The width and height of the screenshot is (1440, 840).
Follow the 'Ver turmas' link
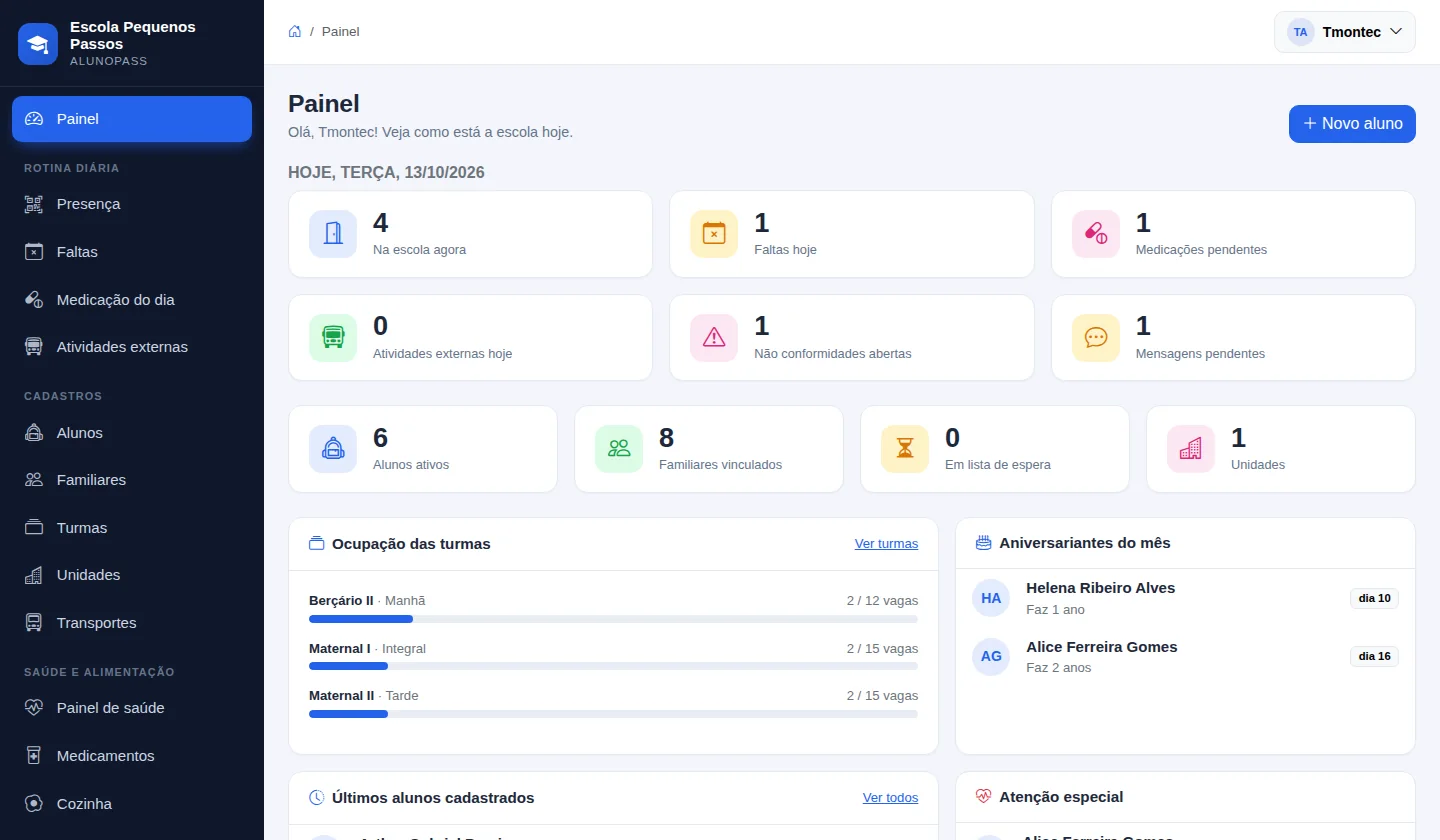click(886, 544)
